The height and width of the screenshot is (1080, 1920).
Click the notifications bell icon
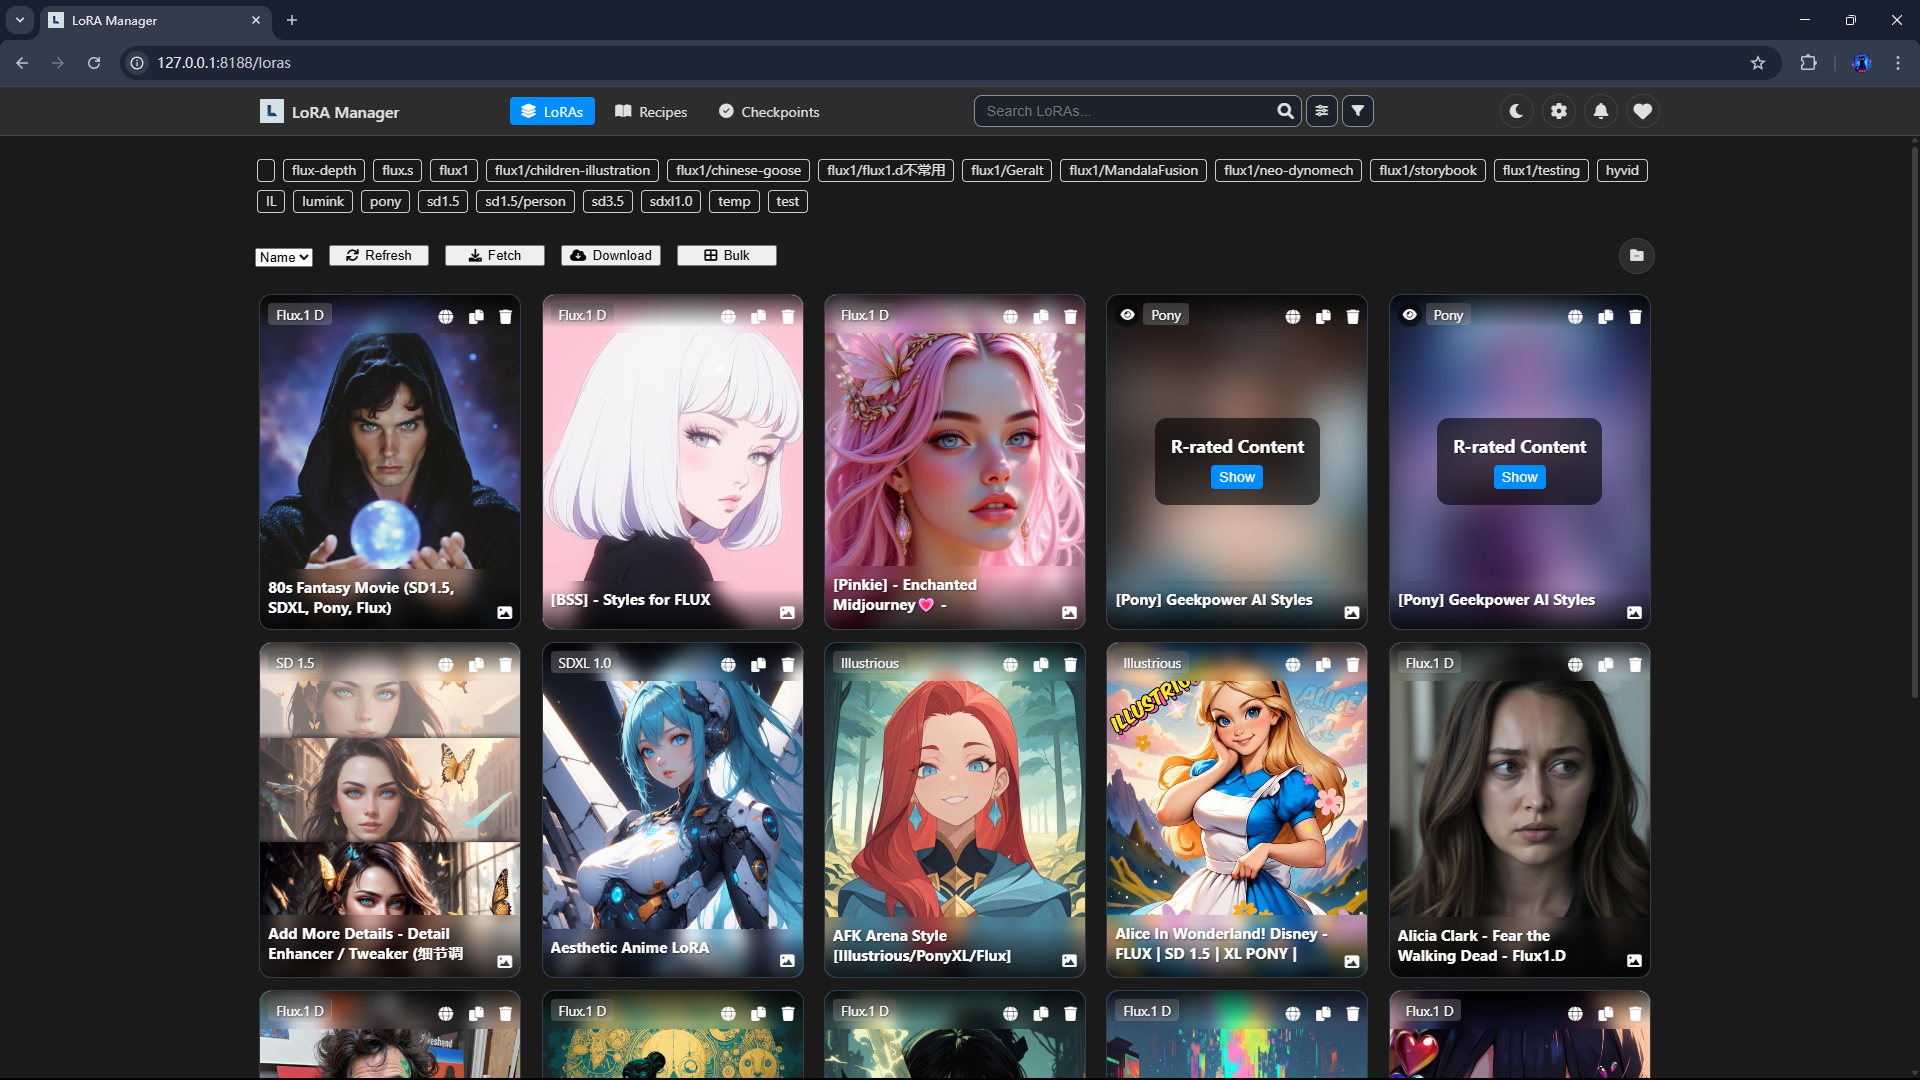tap(1600, 111)
